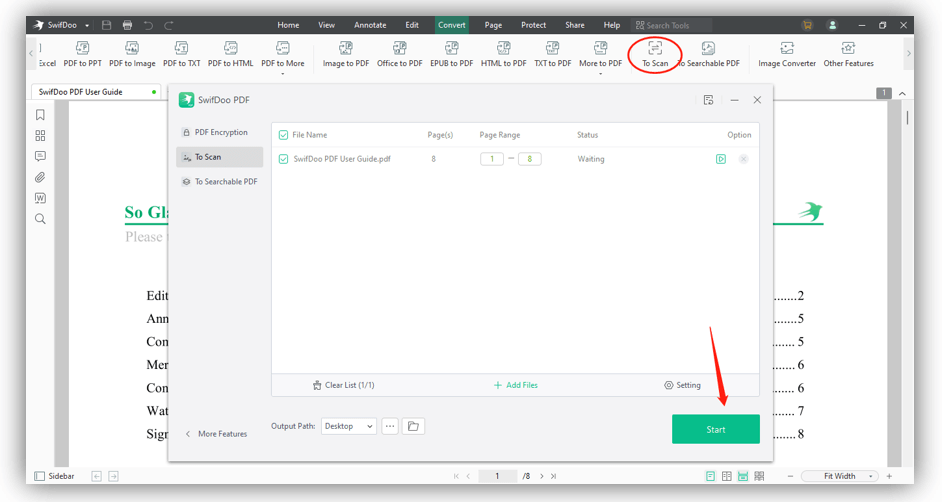Click Add Files in the dialog

tap(515, 385)
